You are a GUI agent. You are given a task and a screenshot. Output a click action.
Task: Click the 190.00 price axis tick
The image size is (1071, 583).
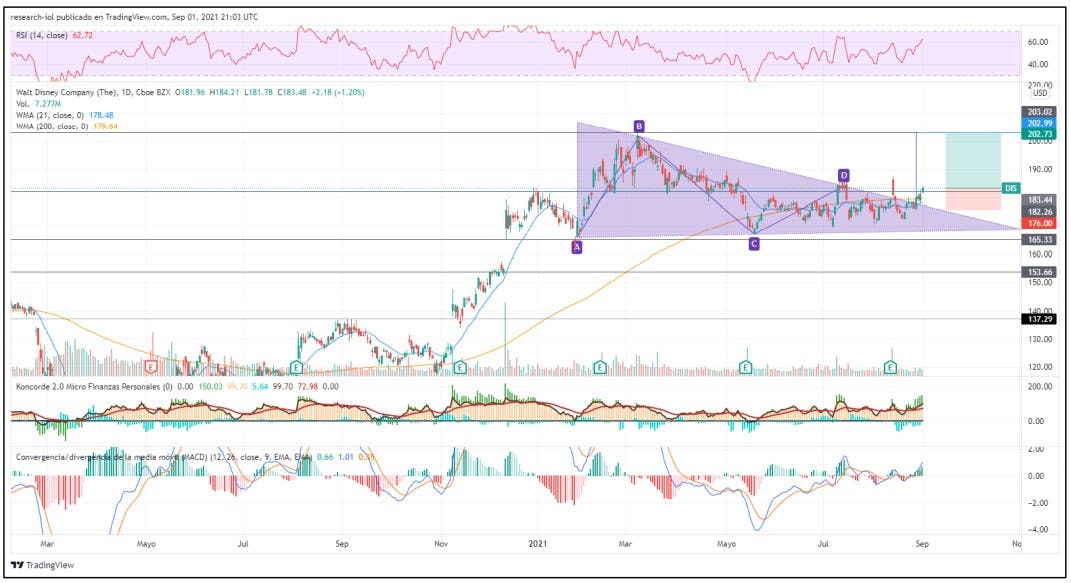[1038, 169]
